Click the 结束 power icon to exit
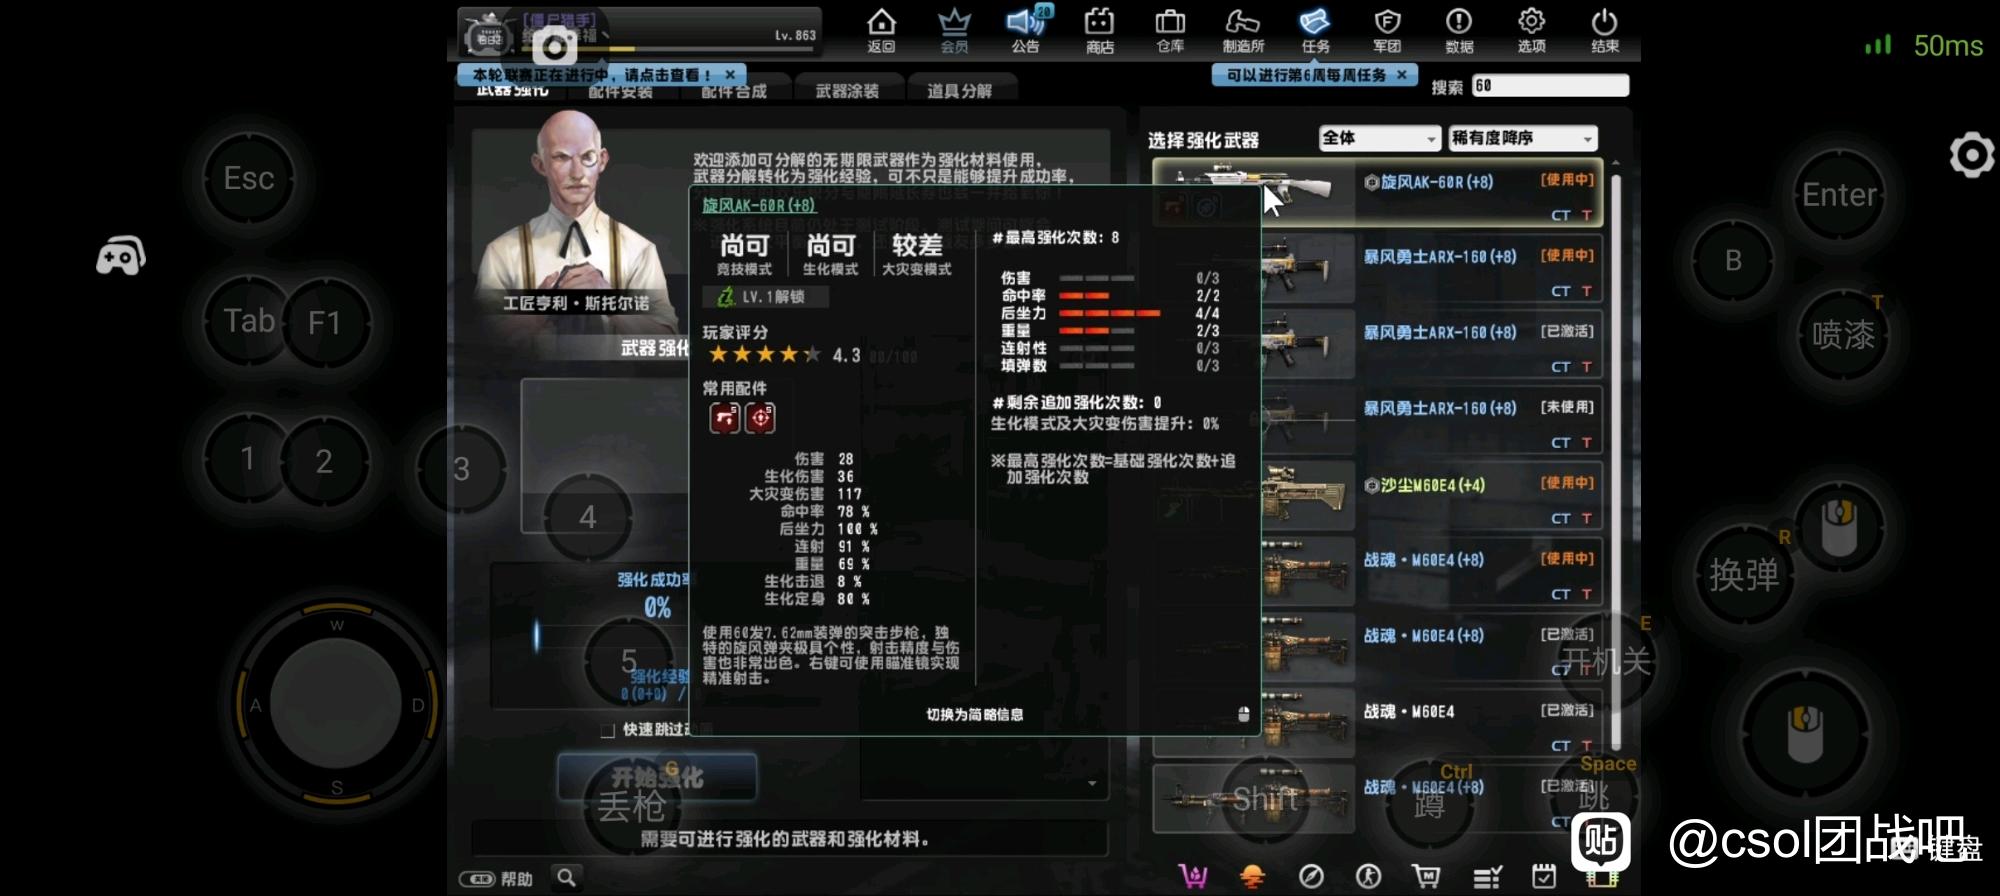 click(x=1605, y=30)
